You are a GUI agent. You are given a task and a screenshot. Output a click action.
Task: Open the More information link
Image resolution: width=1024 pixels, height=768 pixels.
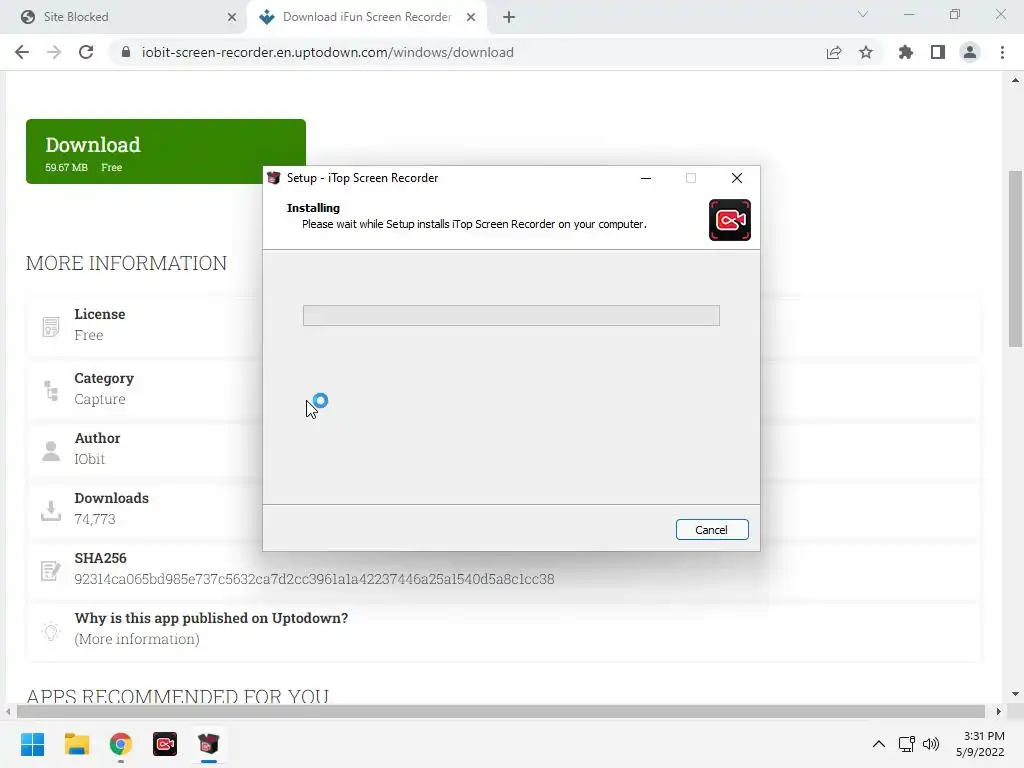click(x=137, y=639)
